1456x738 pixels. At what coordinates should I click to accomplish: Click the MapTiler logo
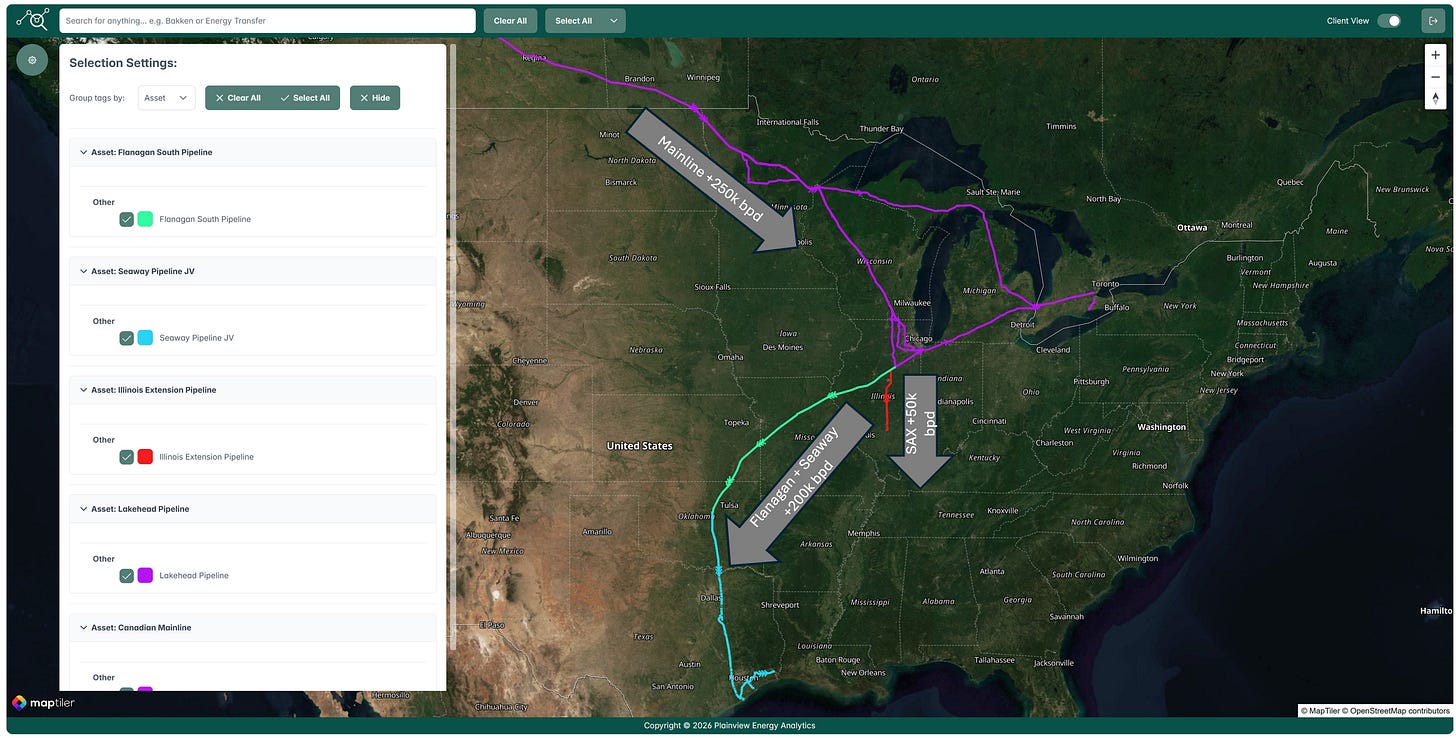pos(43,703)
